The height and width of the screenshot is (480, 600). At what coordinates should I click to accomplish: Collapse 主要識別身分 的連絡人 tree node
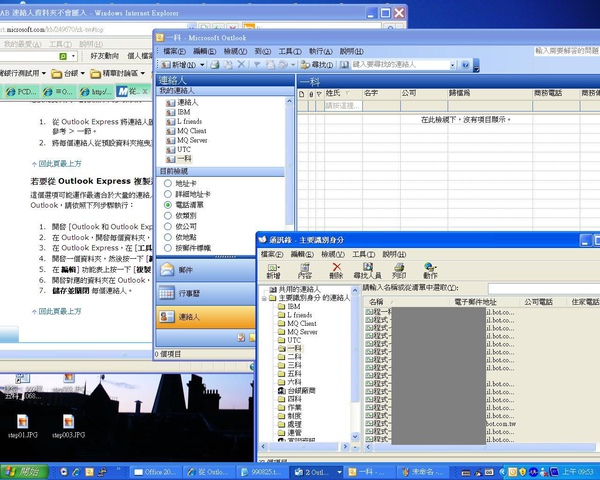point(264,298)
